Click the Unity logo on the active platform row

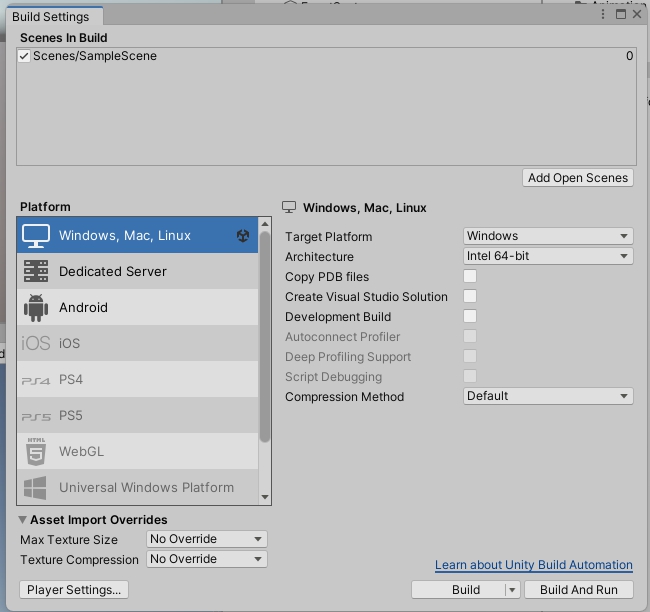(243, 236)
